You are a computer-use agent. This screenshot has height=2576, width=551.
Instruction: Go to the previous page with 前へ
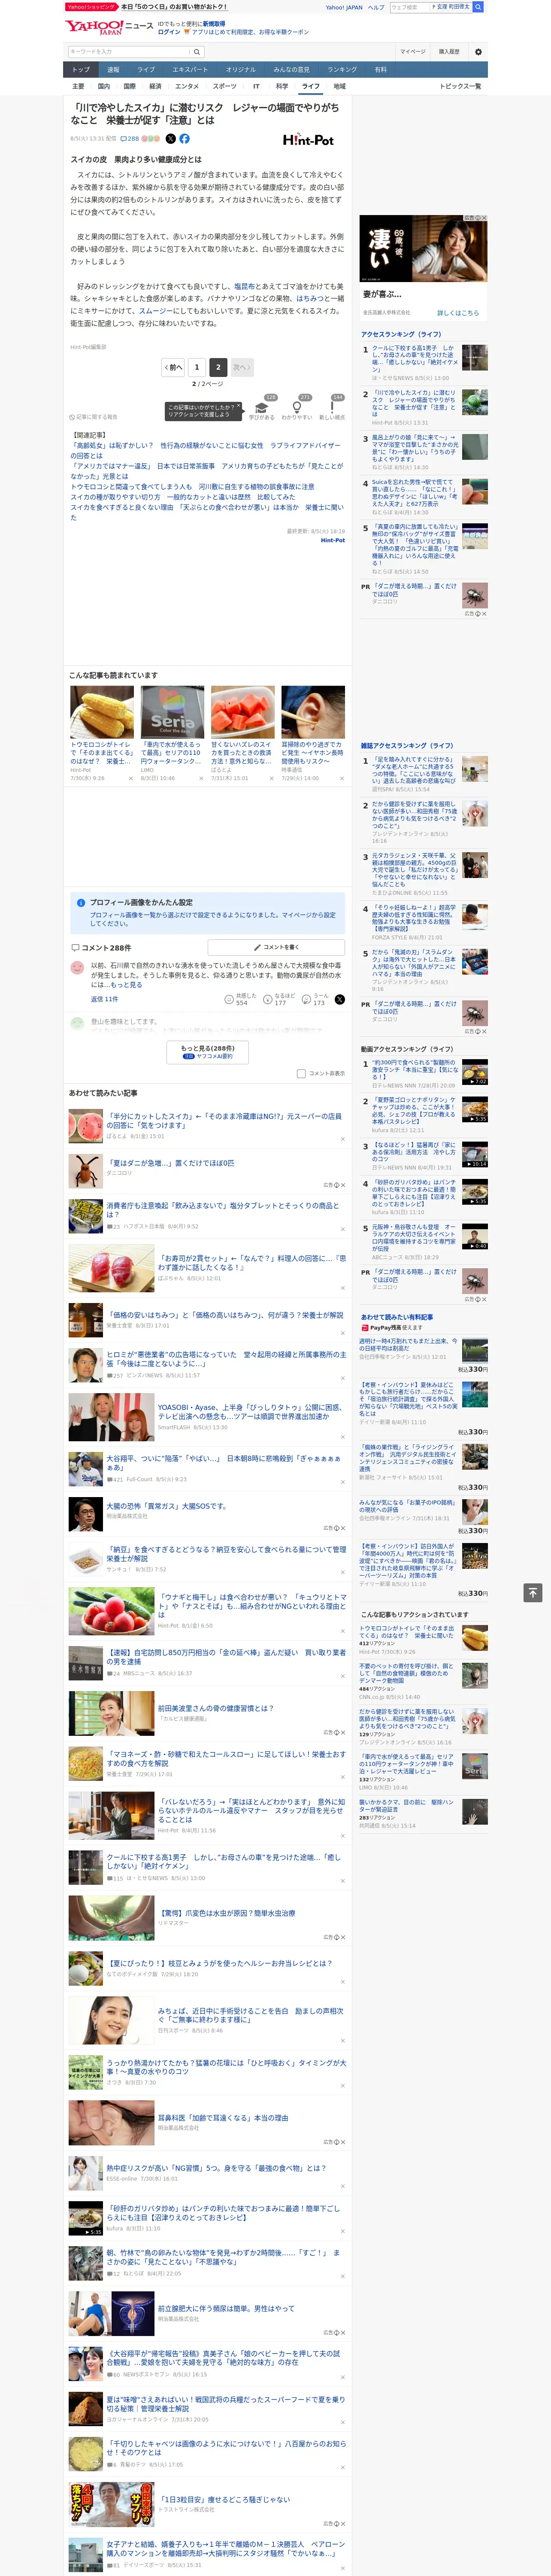[x=173, y=367]
